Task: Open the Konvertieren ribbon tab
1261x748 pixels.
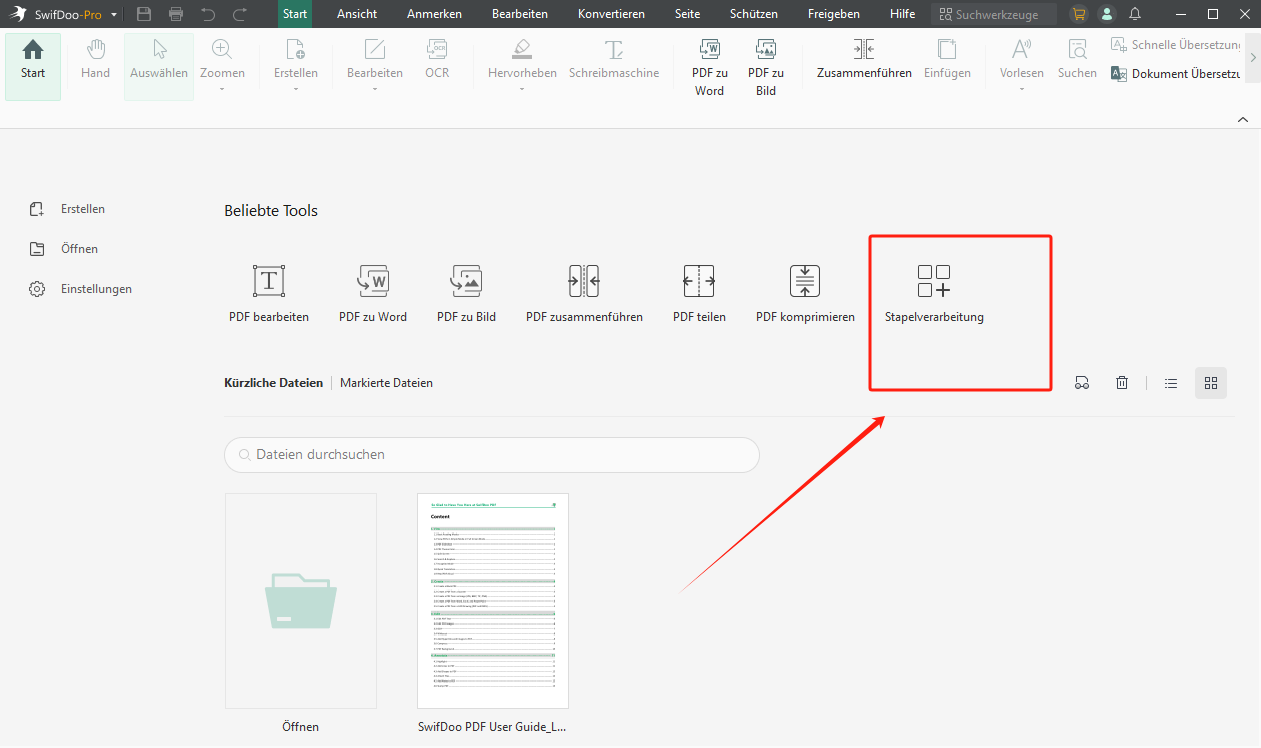Action: tap(611, 14)
